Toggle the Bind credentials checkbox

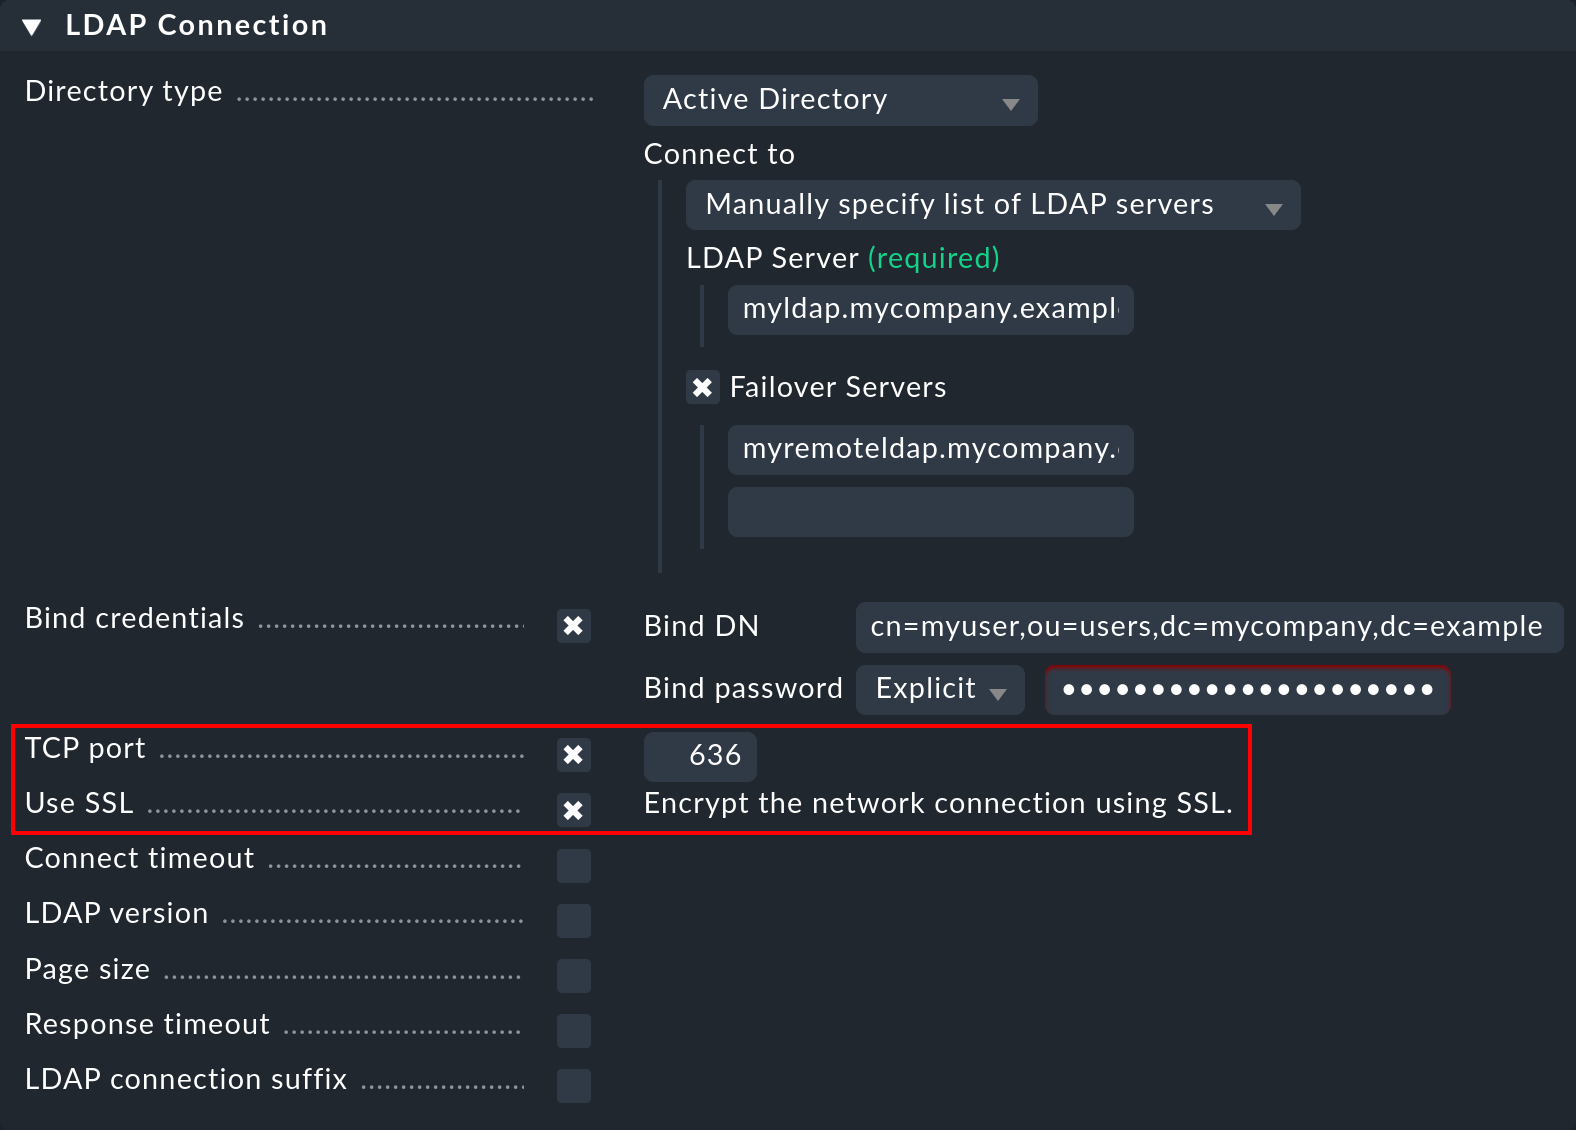[573, 626]
